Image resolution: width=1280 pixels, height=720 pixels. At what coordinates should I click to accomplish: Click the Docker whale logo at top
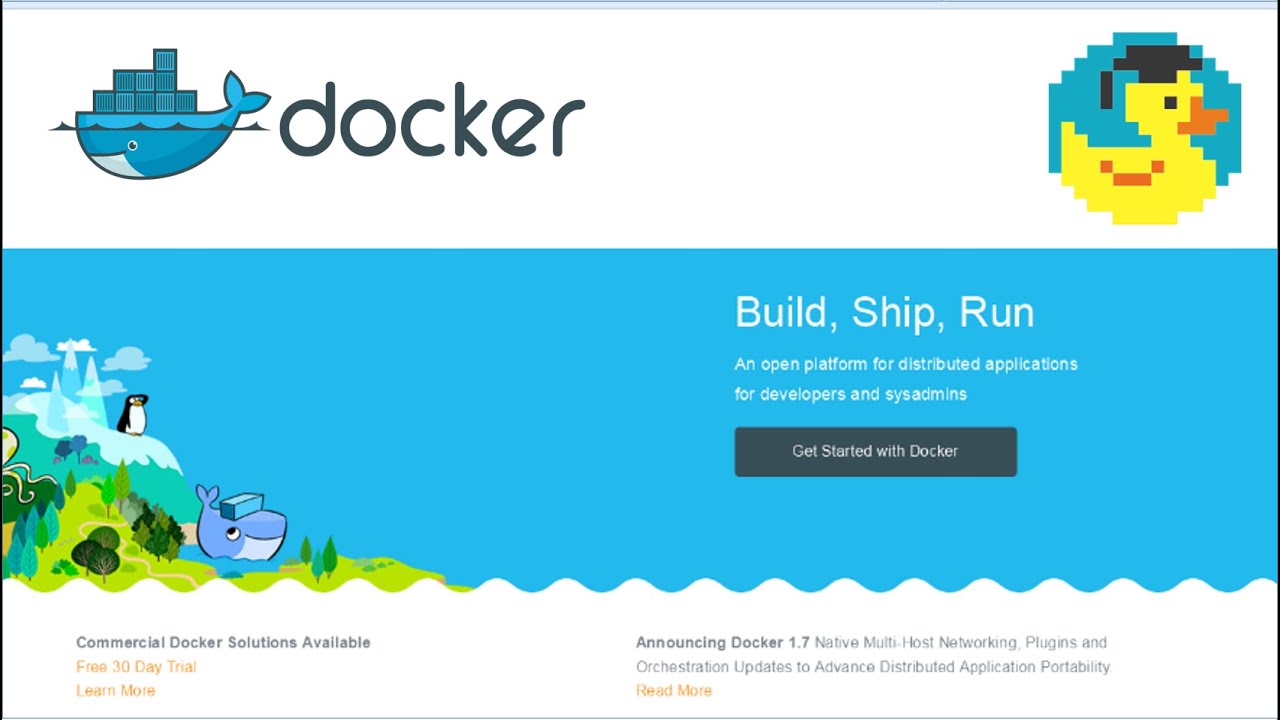pos(160,114)
